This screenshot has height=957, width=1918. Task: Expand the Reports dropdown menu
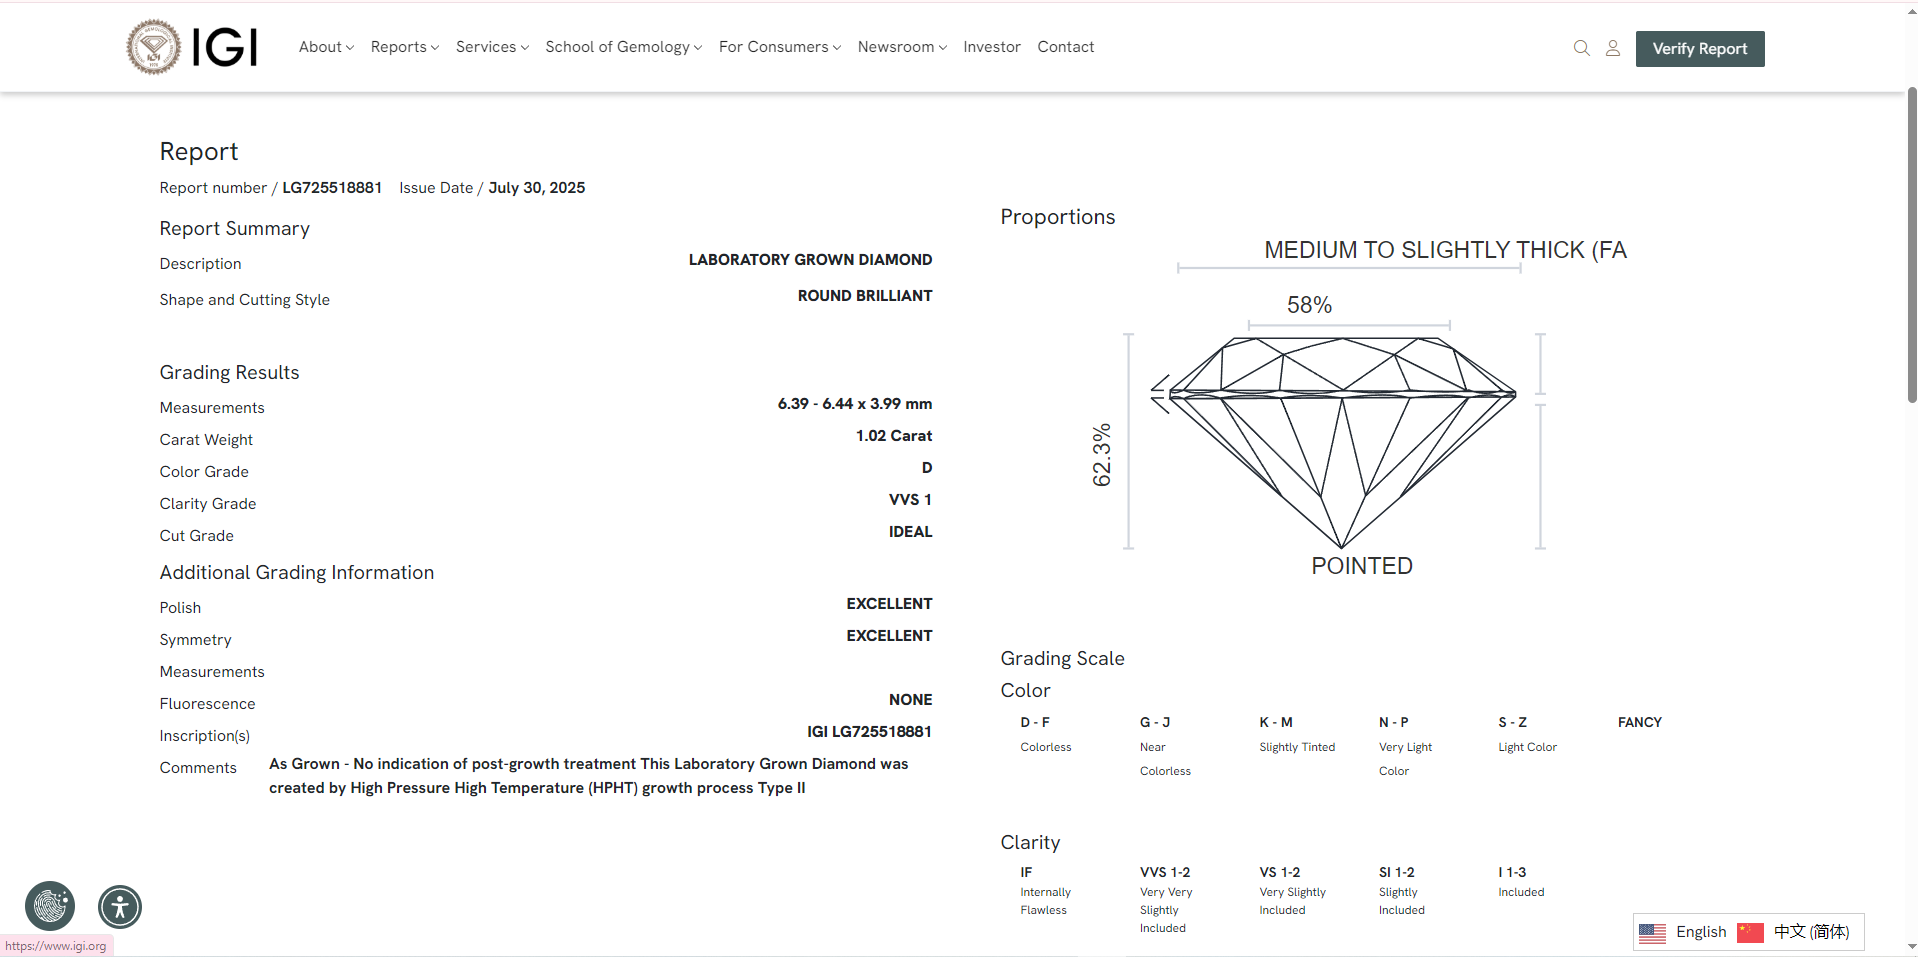[x=404, y=47]
